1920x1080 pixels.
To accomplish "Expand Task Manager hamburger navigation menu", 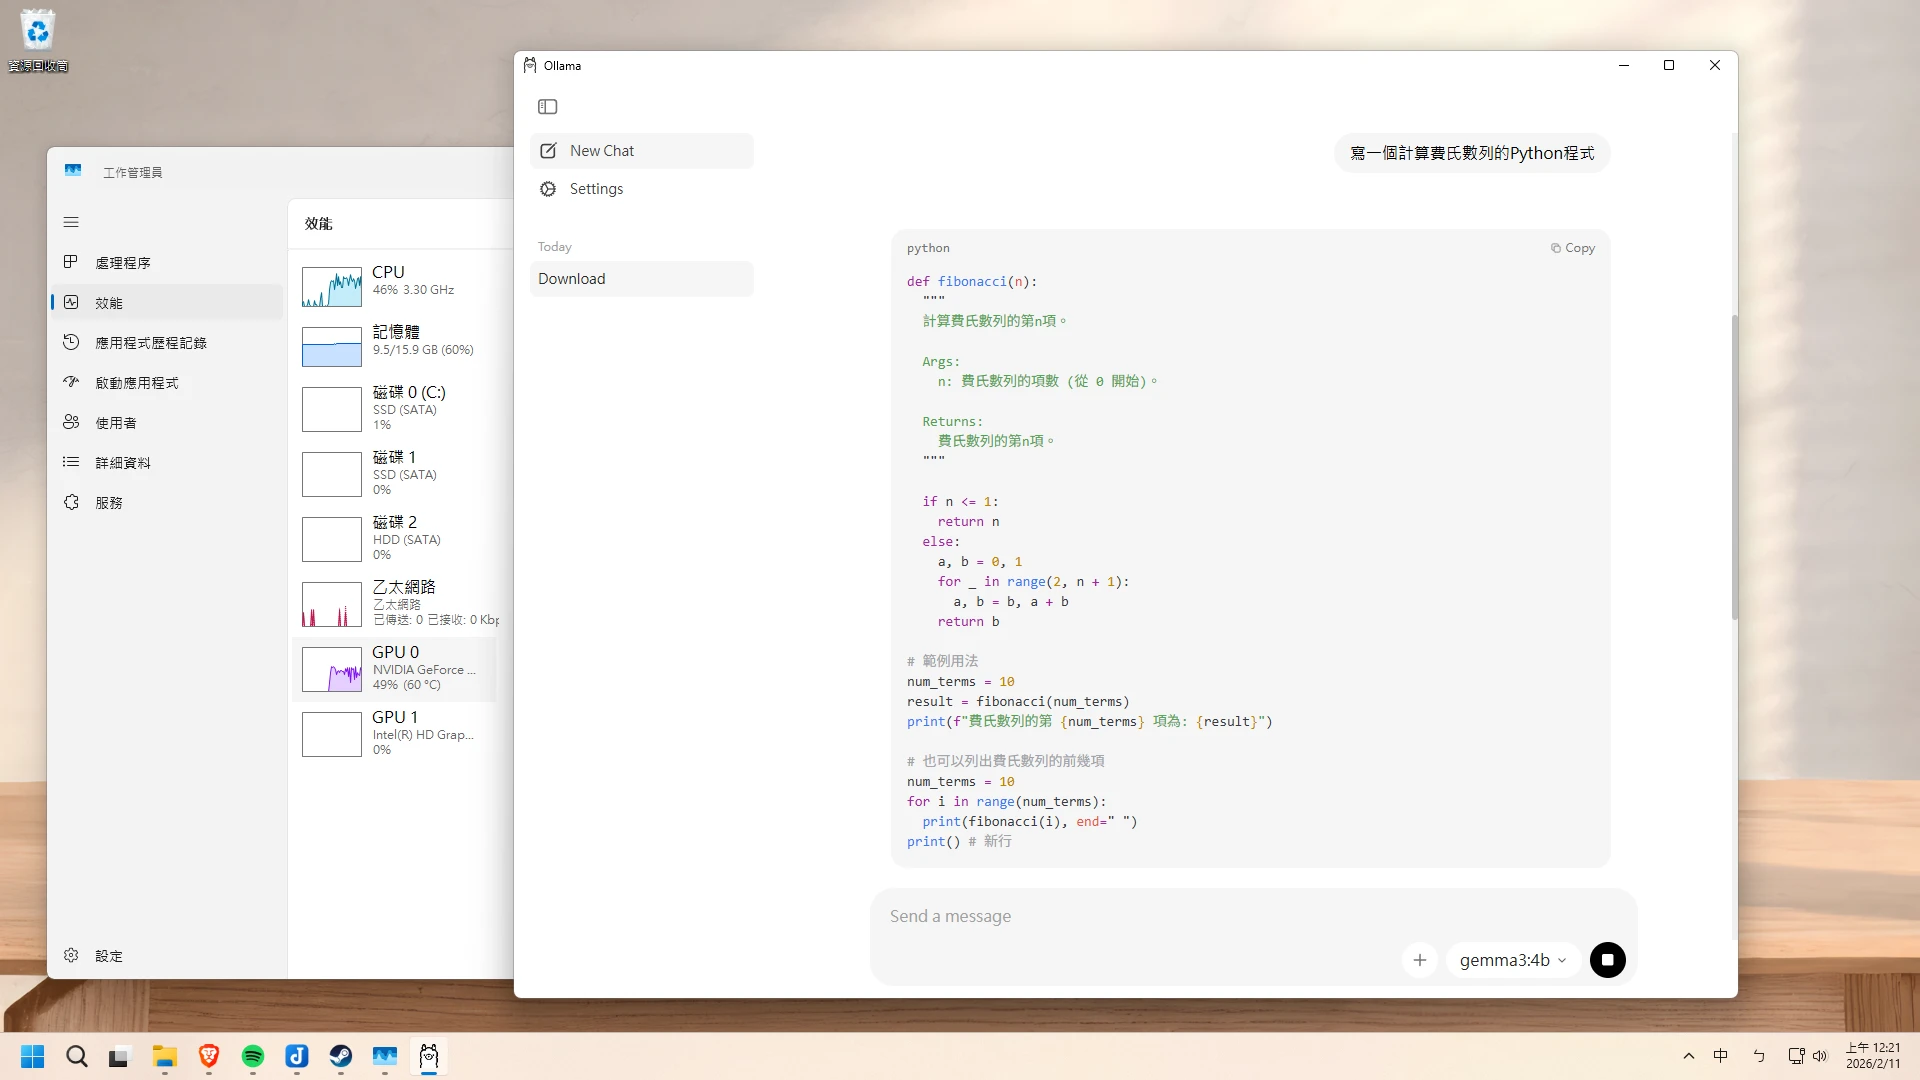I will tap(71, 222).
